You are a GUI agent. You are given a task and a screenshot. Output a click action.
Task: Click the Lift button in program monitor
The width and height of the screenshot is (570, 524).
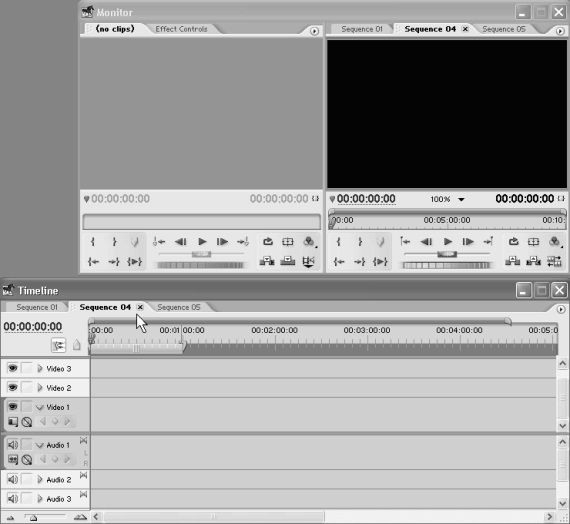point(513,261)
